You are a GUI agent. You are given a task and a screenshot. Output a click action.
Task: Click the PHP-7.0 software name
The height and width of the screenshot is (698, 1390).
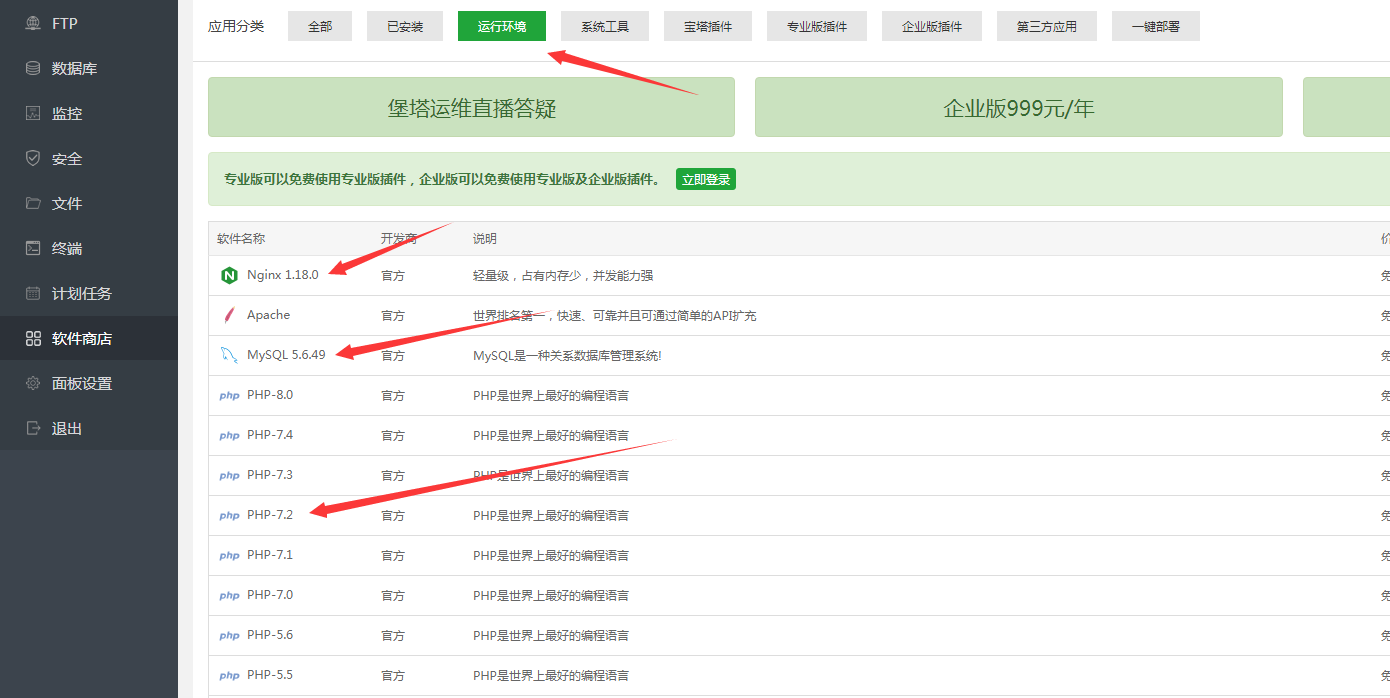[270, 595]
